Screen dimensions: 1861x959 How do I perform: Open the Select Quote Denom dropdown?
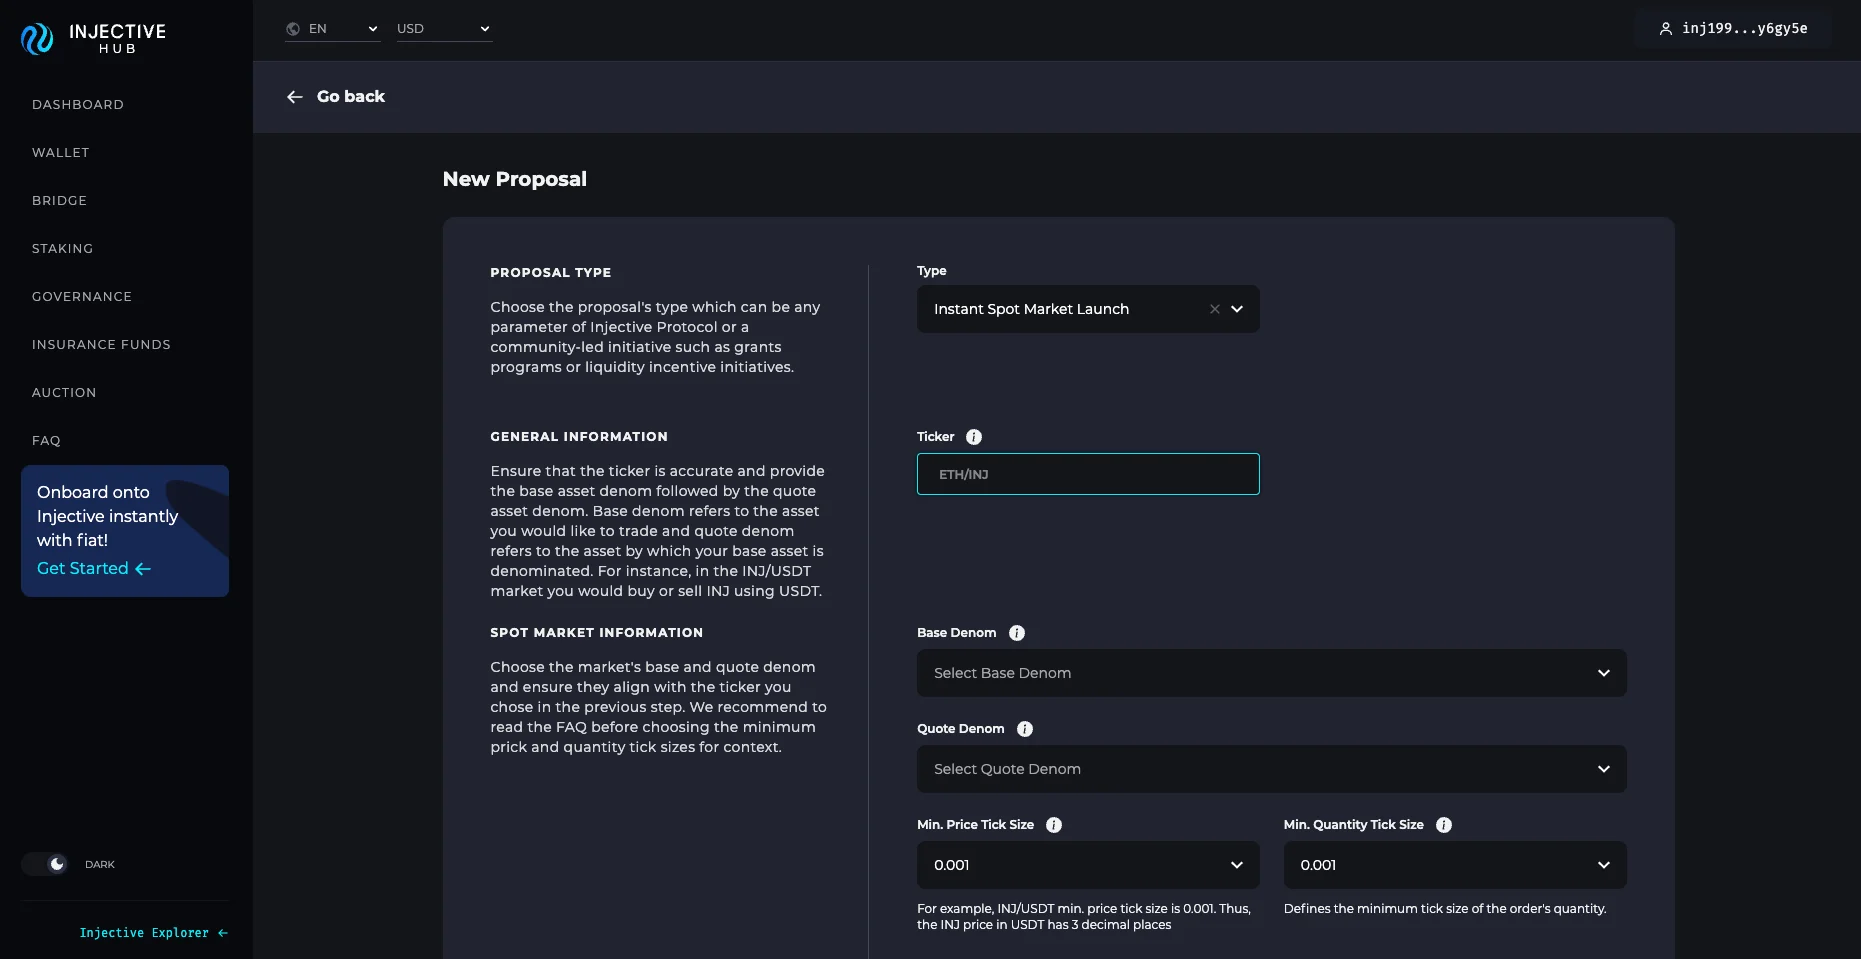pos(1272,769)
